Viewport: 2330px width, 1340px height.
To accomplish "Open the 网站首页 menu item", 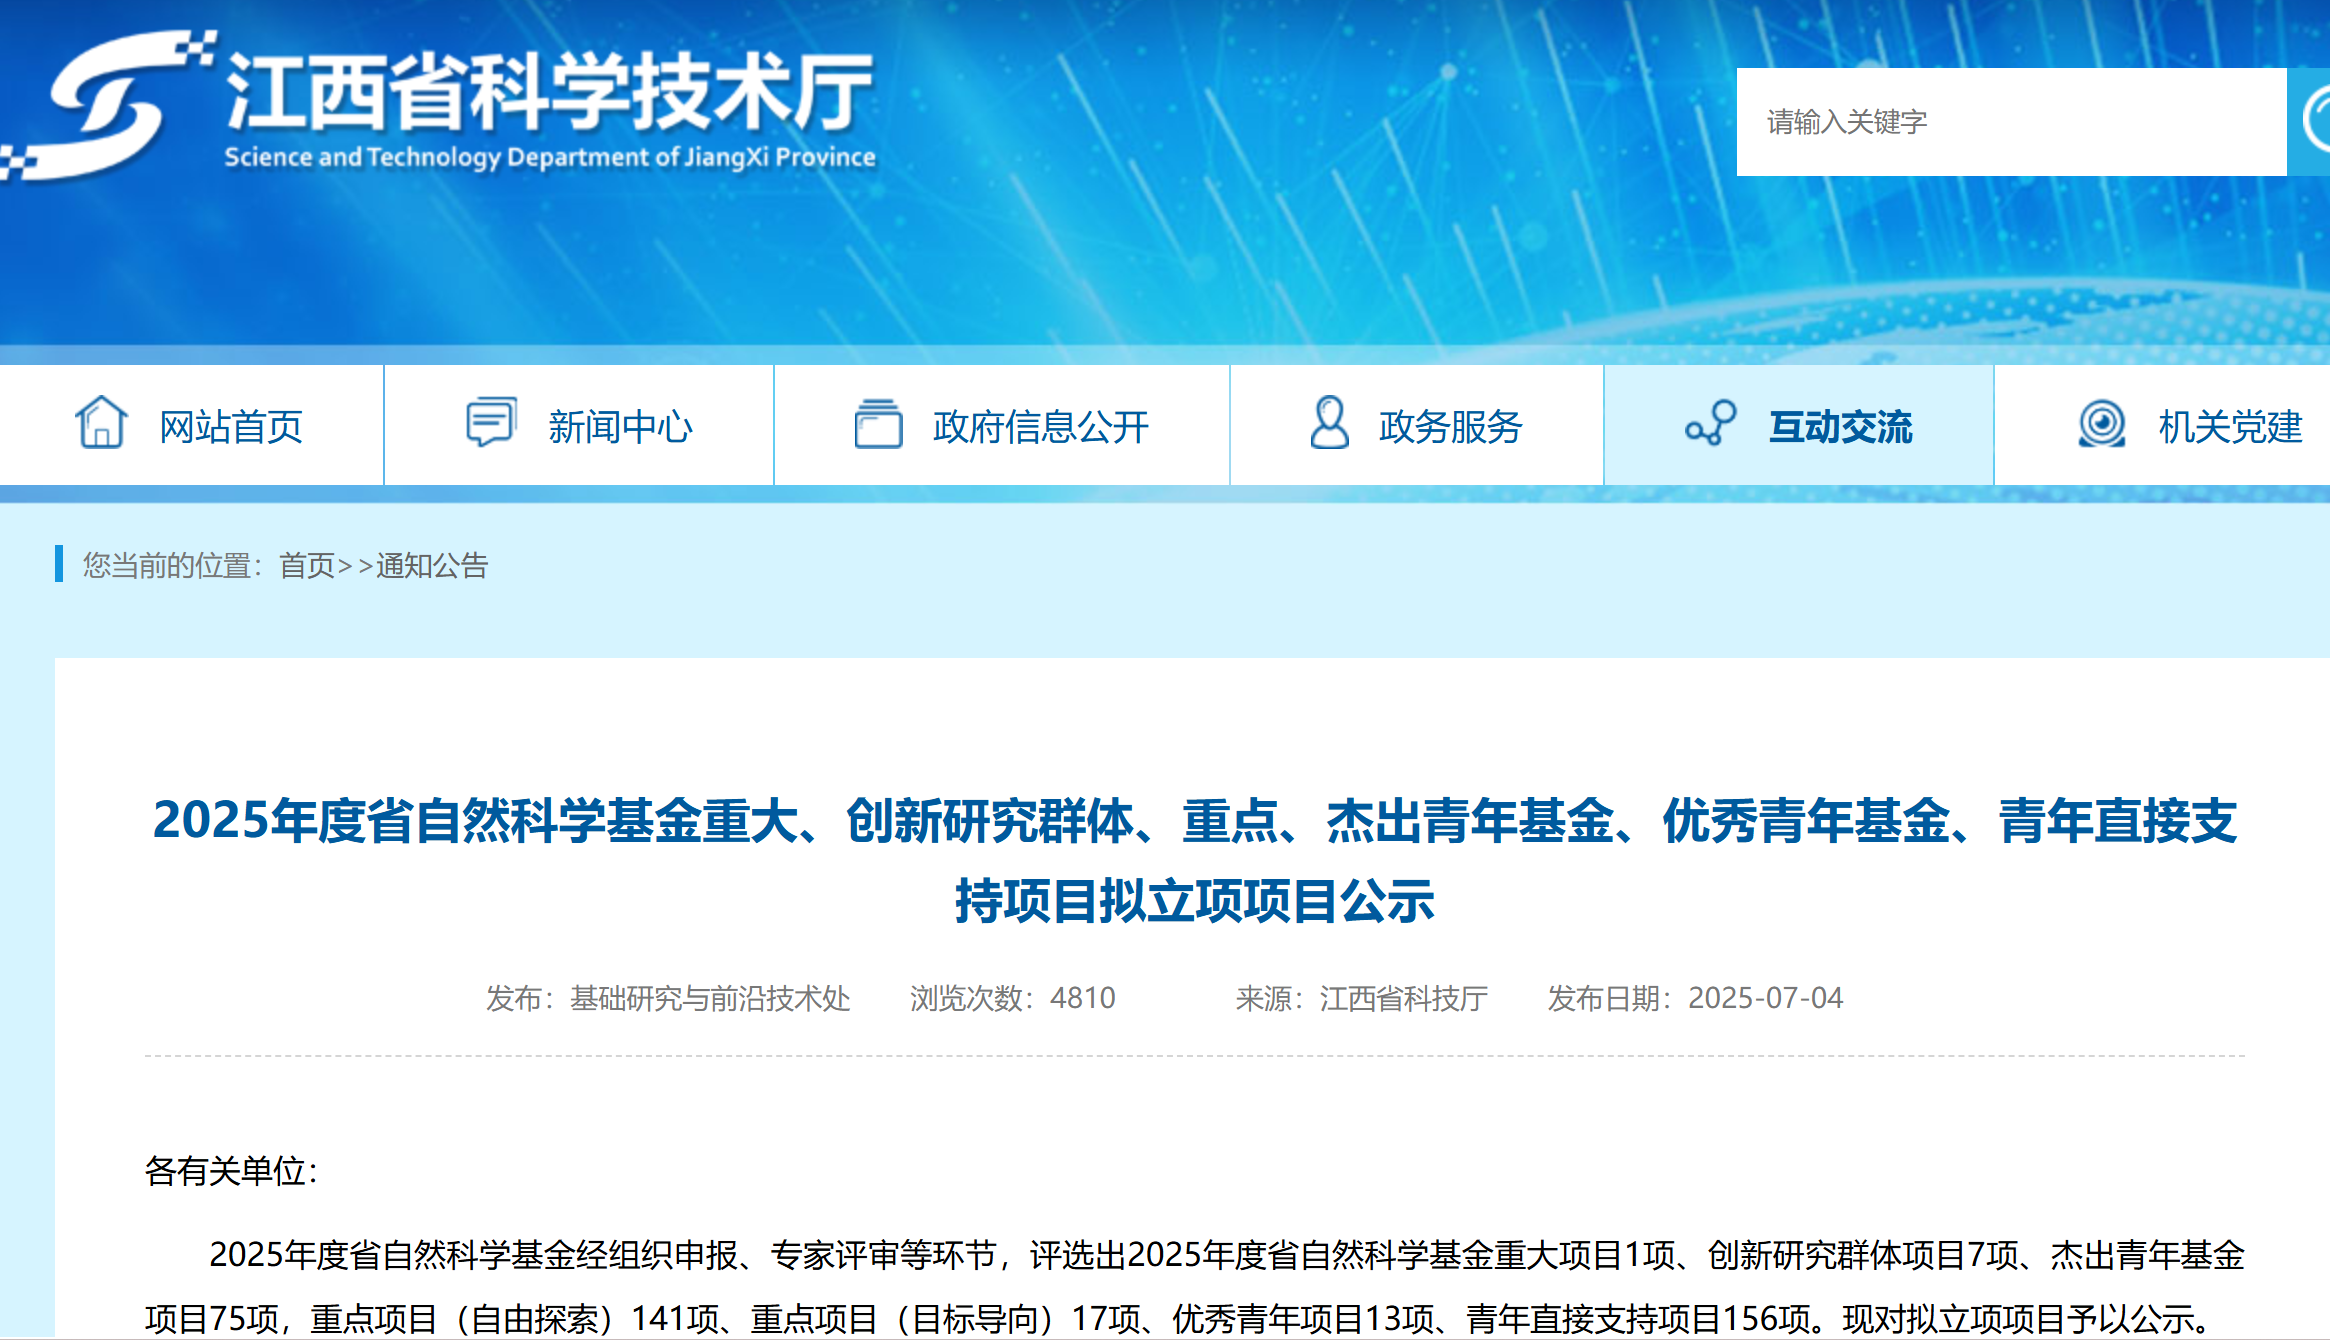I will [231, 427].
